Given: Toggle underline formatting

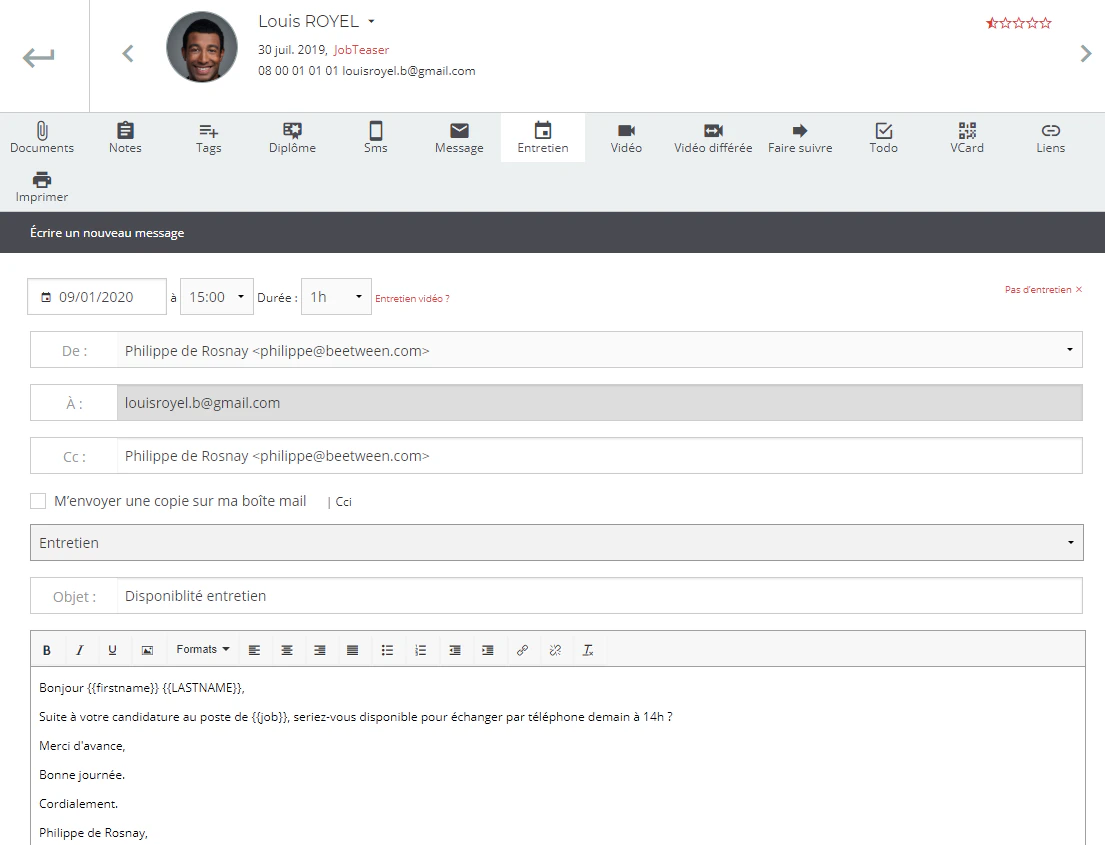Looking at the screenshot, I should pyautogui.click(x=112, y=650).
